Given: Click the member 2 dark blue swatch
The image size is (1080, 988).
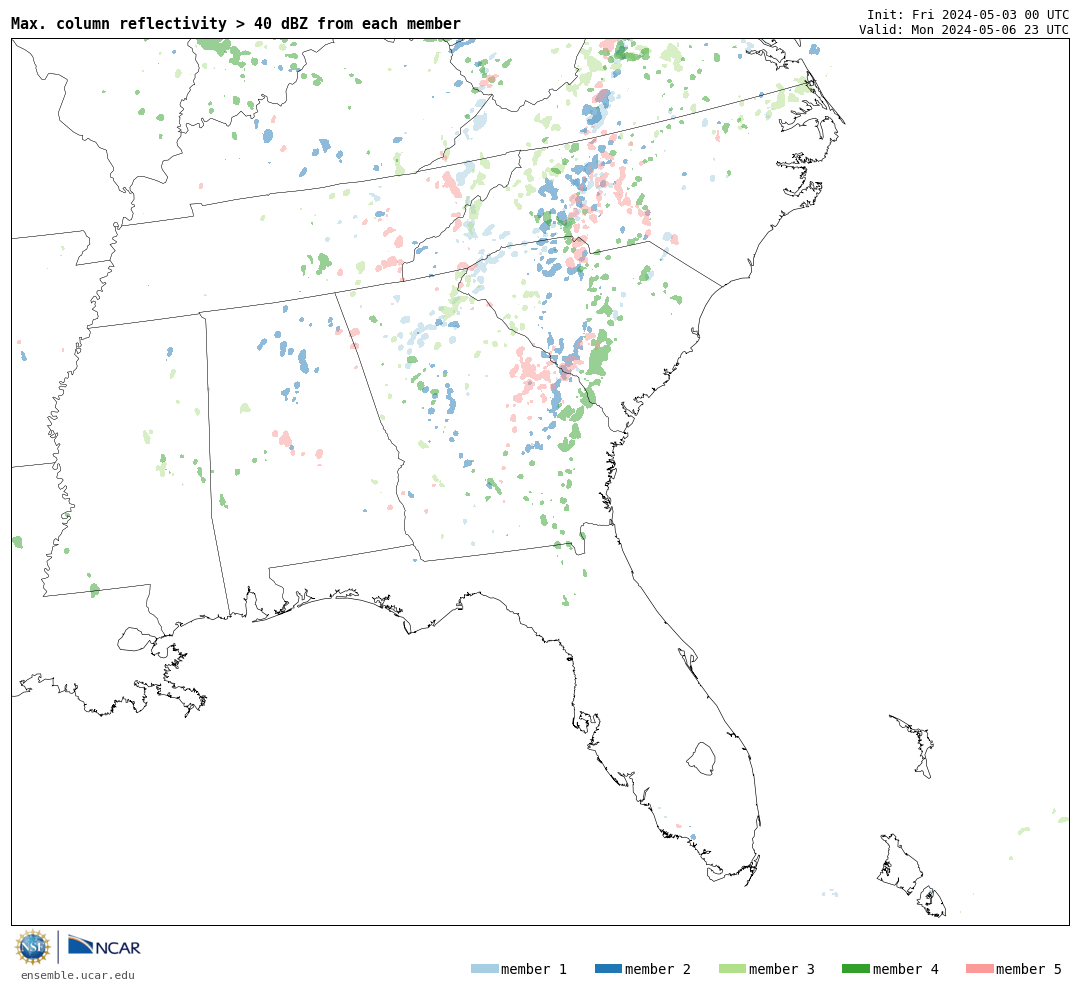Looking at the screenshot, I should pos(608,969).
